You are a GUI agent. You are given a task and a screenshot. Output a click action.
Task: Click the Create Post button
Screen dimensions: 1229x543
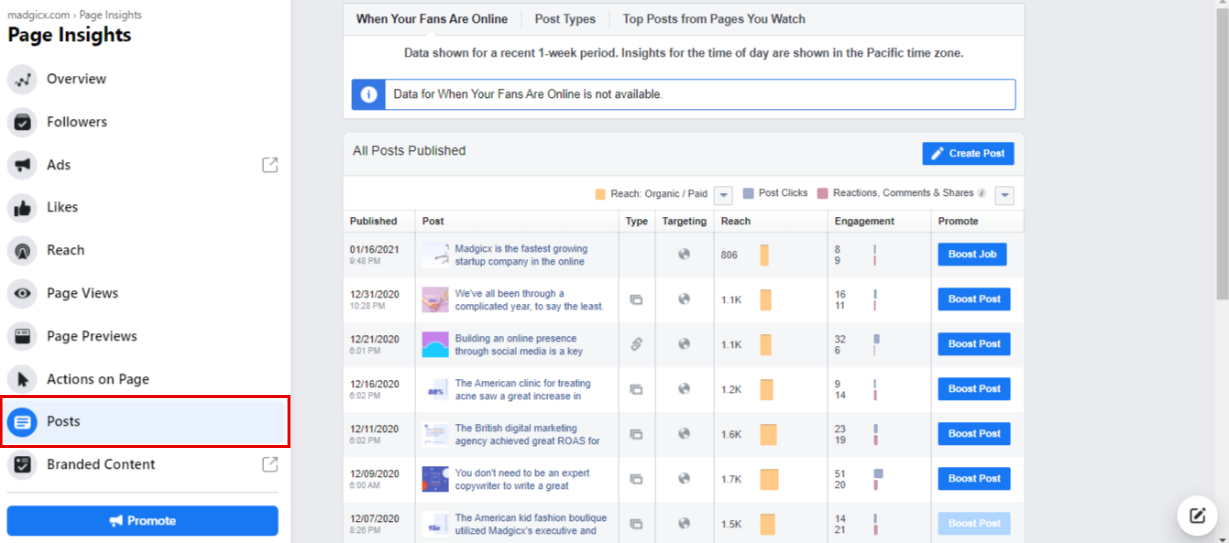coord(968,153)
